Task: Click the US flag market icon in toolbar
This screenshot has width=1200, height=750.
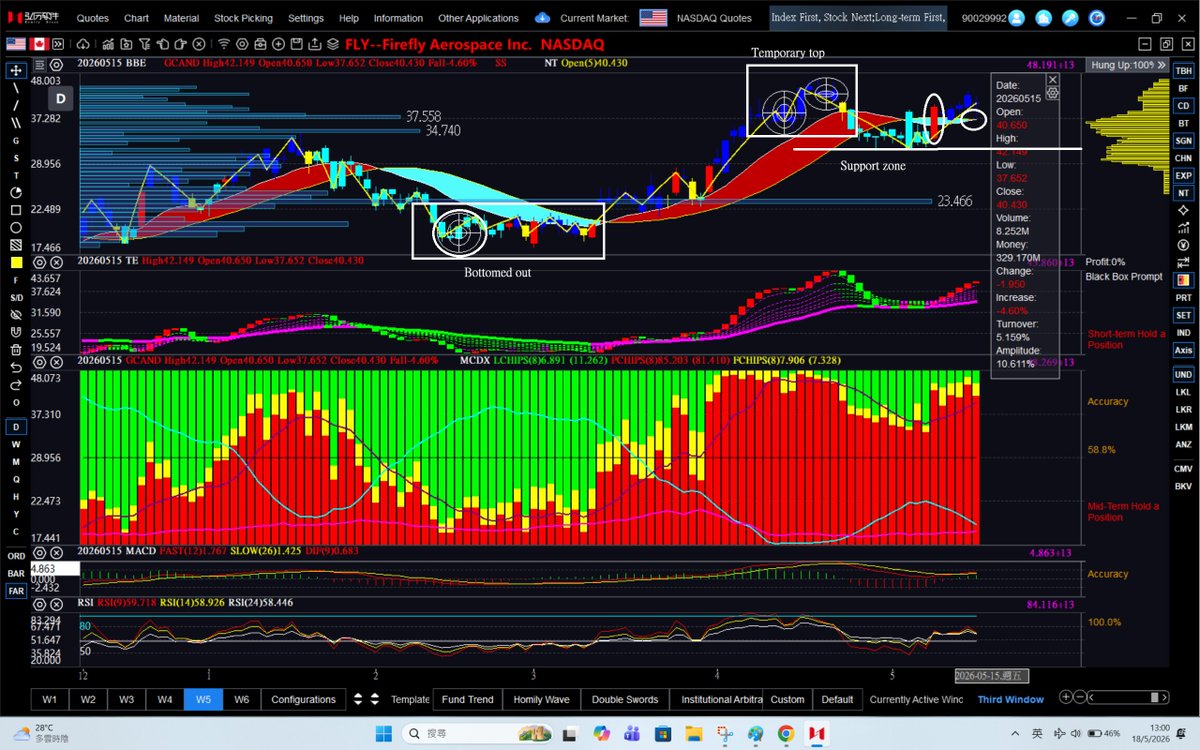Action: (15, 44)
